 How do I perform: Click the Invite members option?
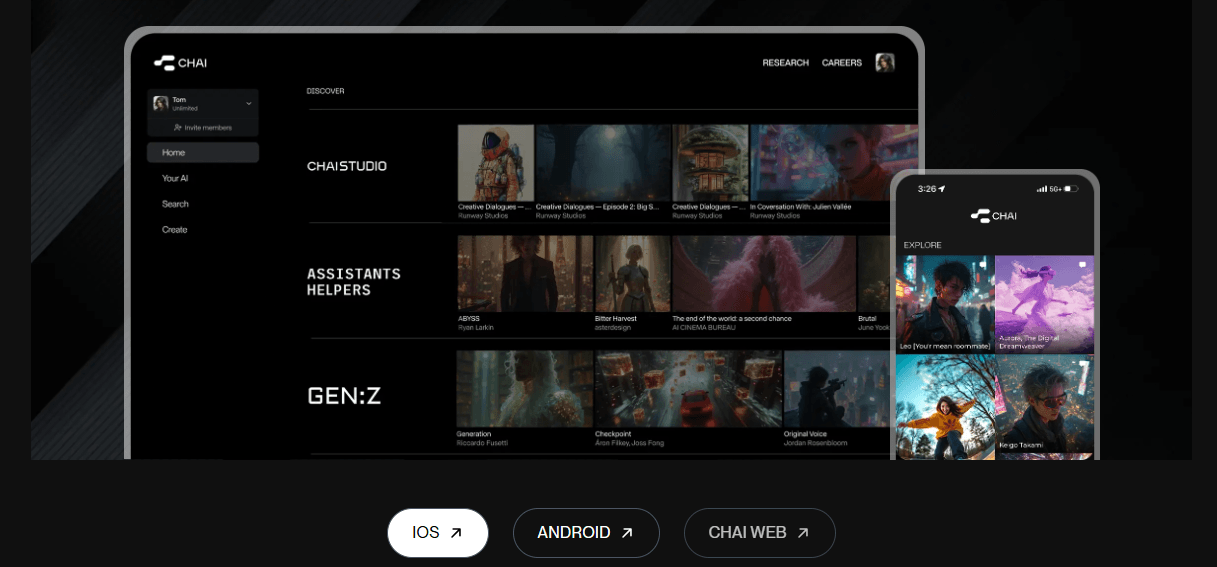click(203, 128)
